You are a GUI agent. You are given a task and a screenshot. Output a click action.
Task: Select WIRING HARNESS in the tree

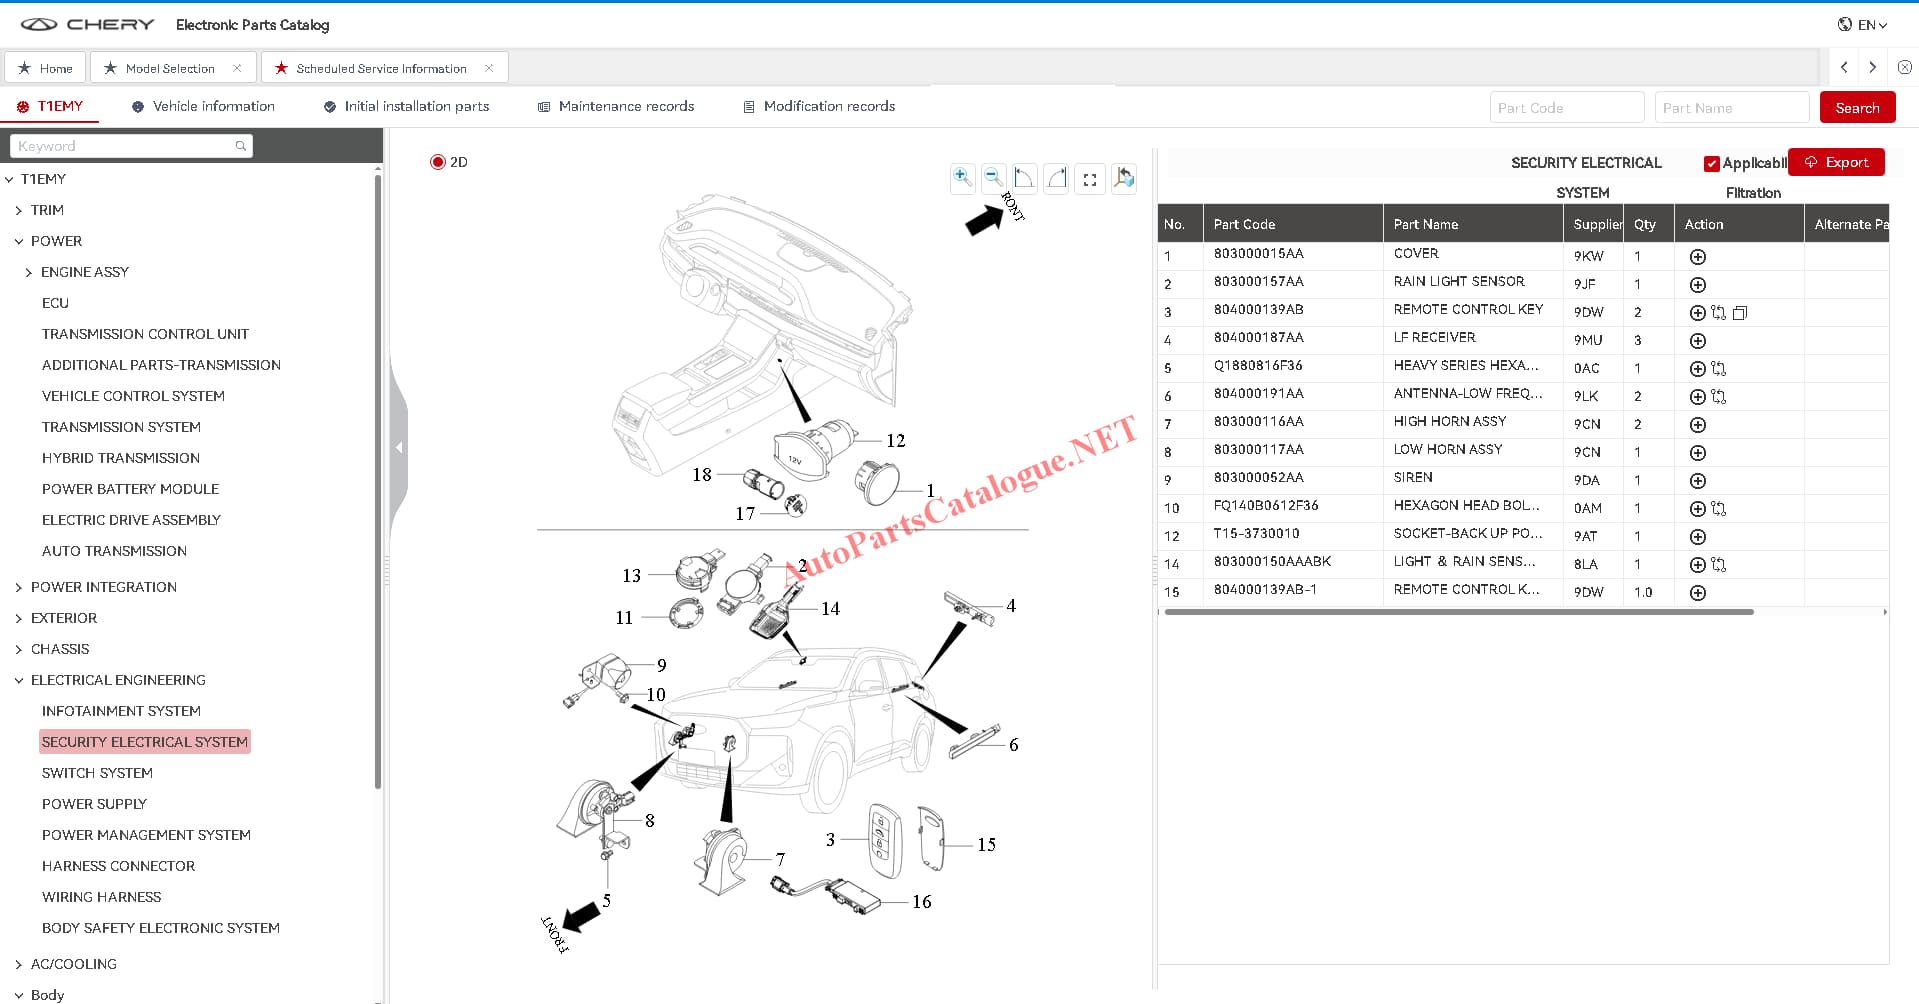click(x=101, y=897)
